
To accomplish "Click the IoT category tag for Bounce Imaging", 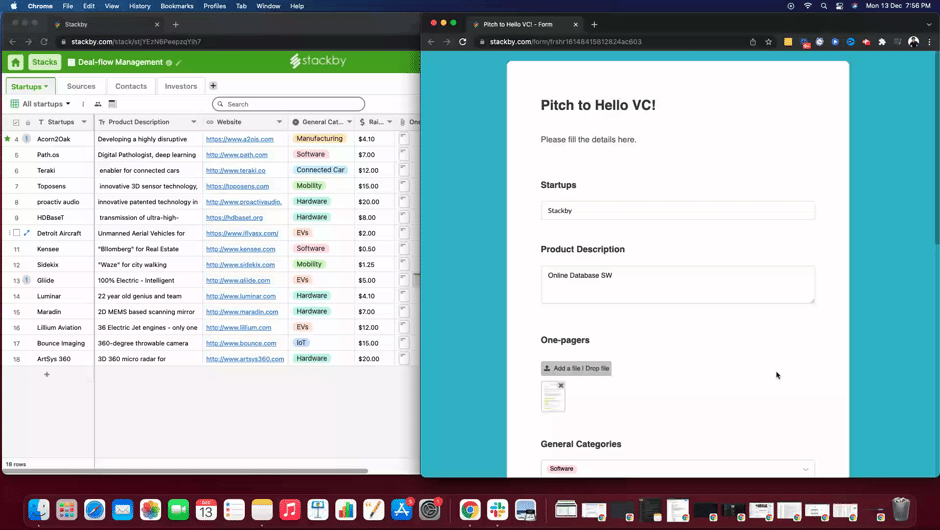I will click(x=301, y=343).
